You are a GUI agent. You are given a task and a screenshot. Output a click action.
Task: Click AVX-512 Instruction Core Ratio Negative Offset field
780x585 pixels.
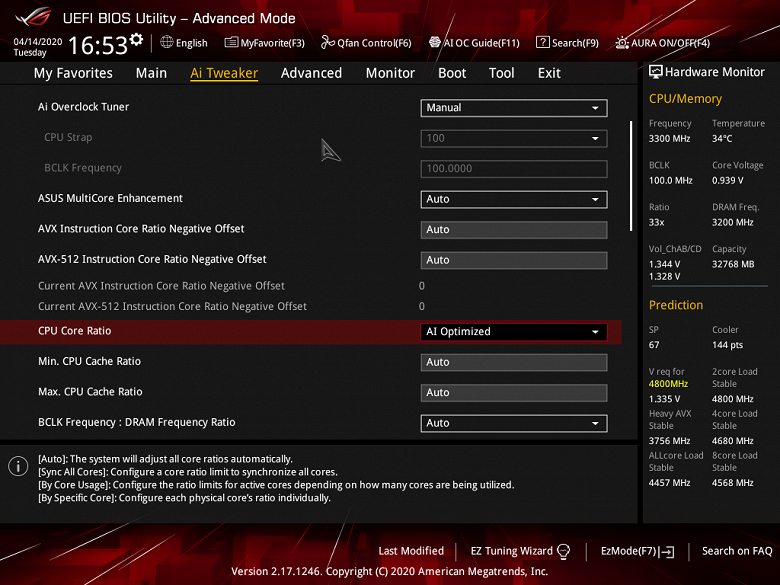click(x=514, y=260)
